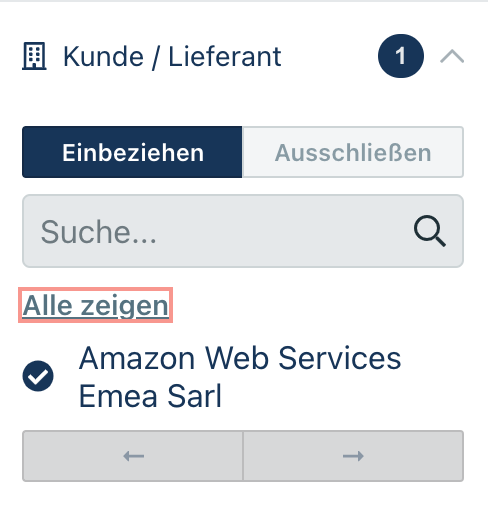This screenshot has width=488, height=512.
Task: Click the left pagination button
Action: click(133, 456)
